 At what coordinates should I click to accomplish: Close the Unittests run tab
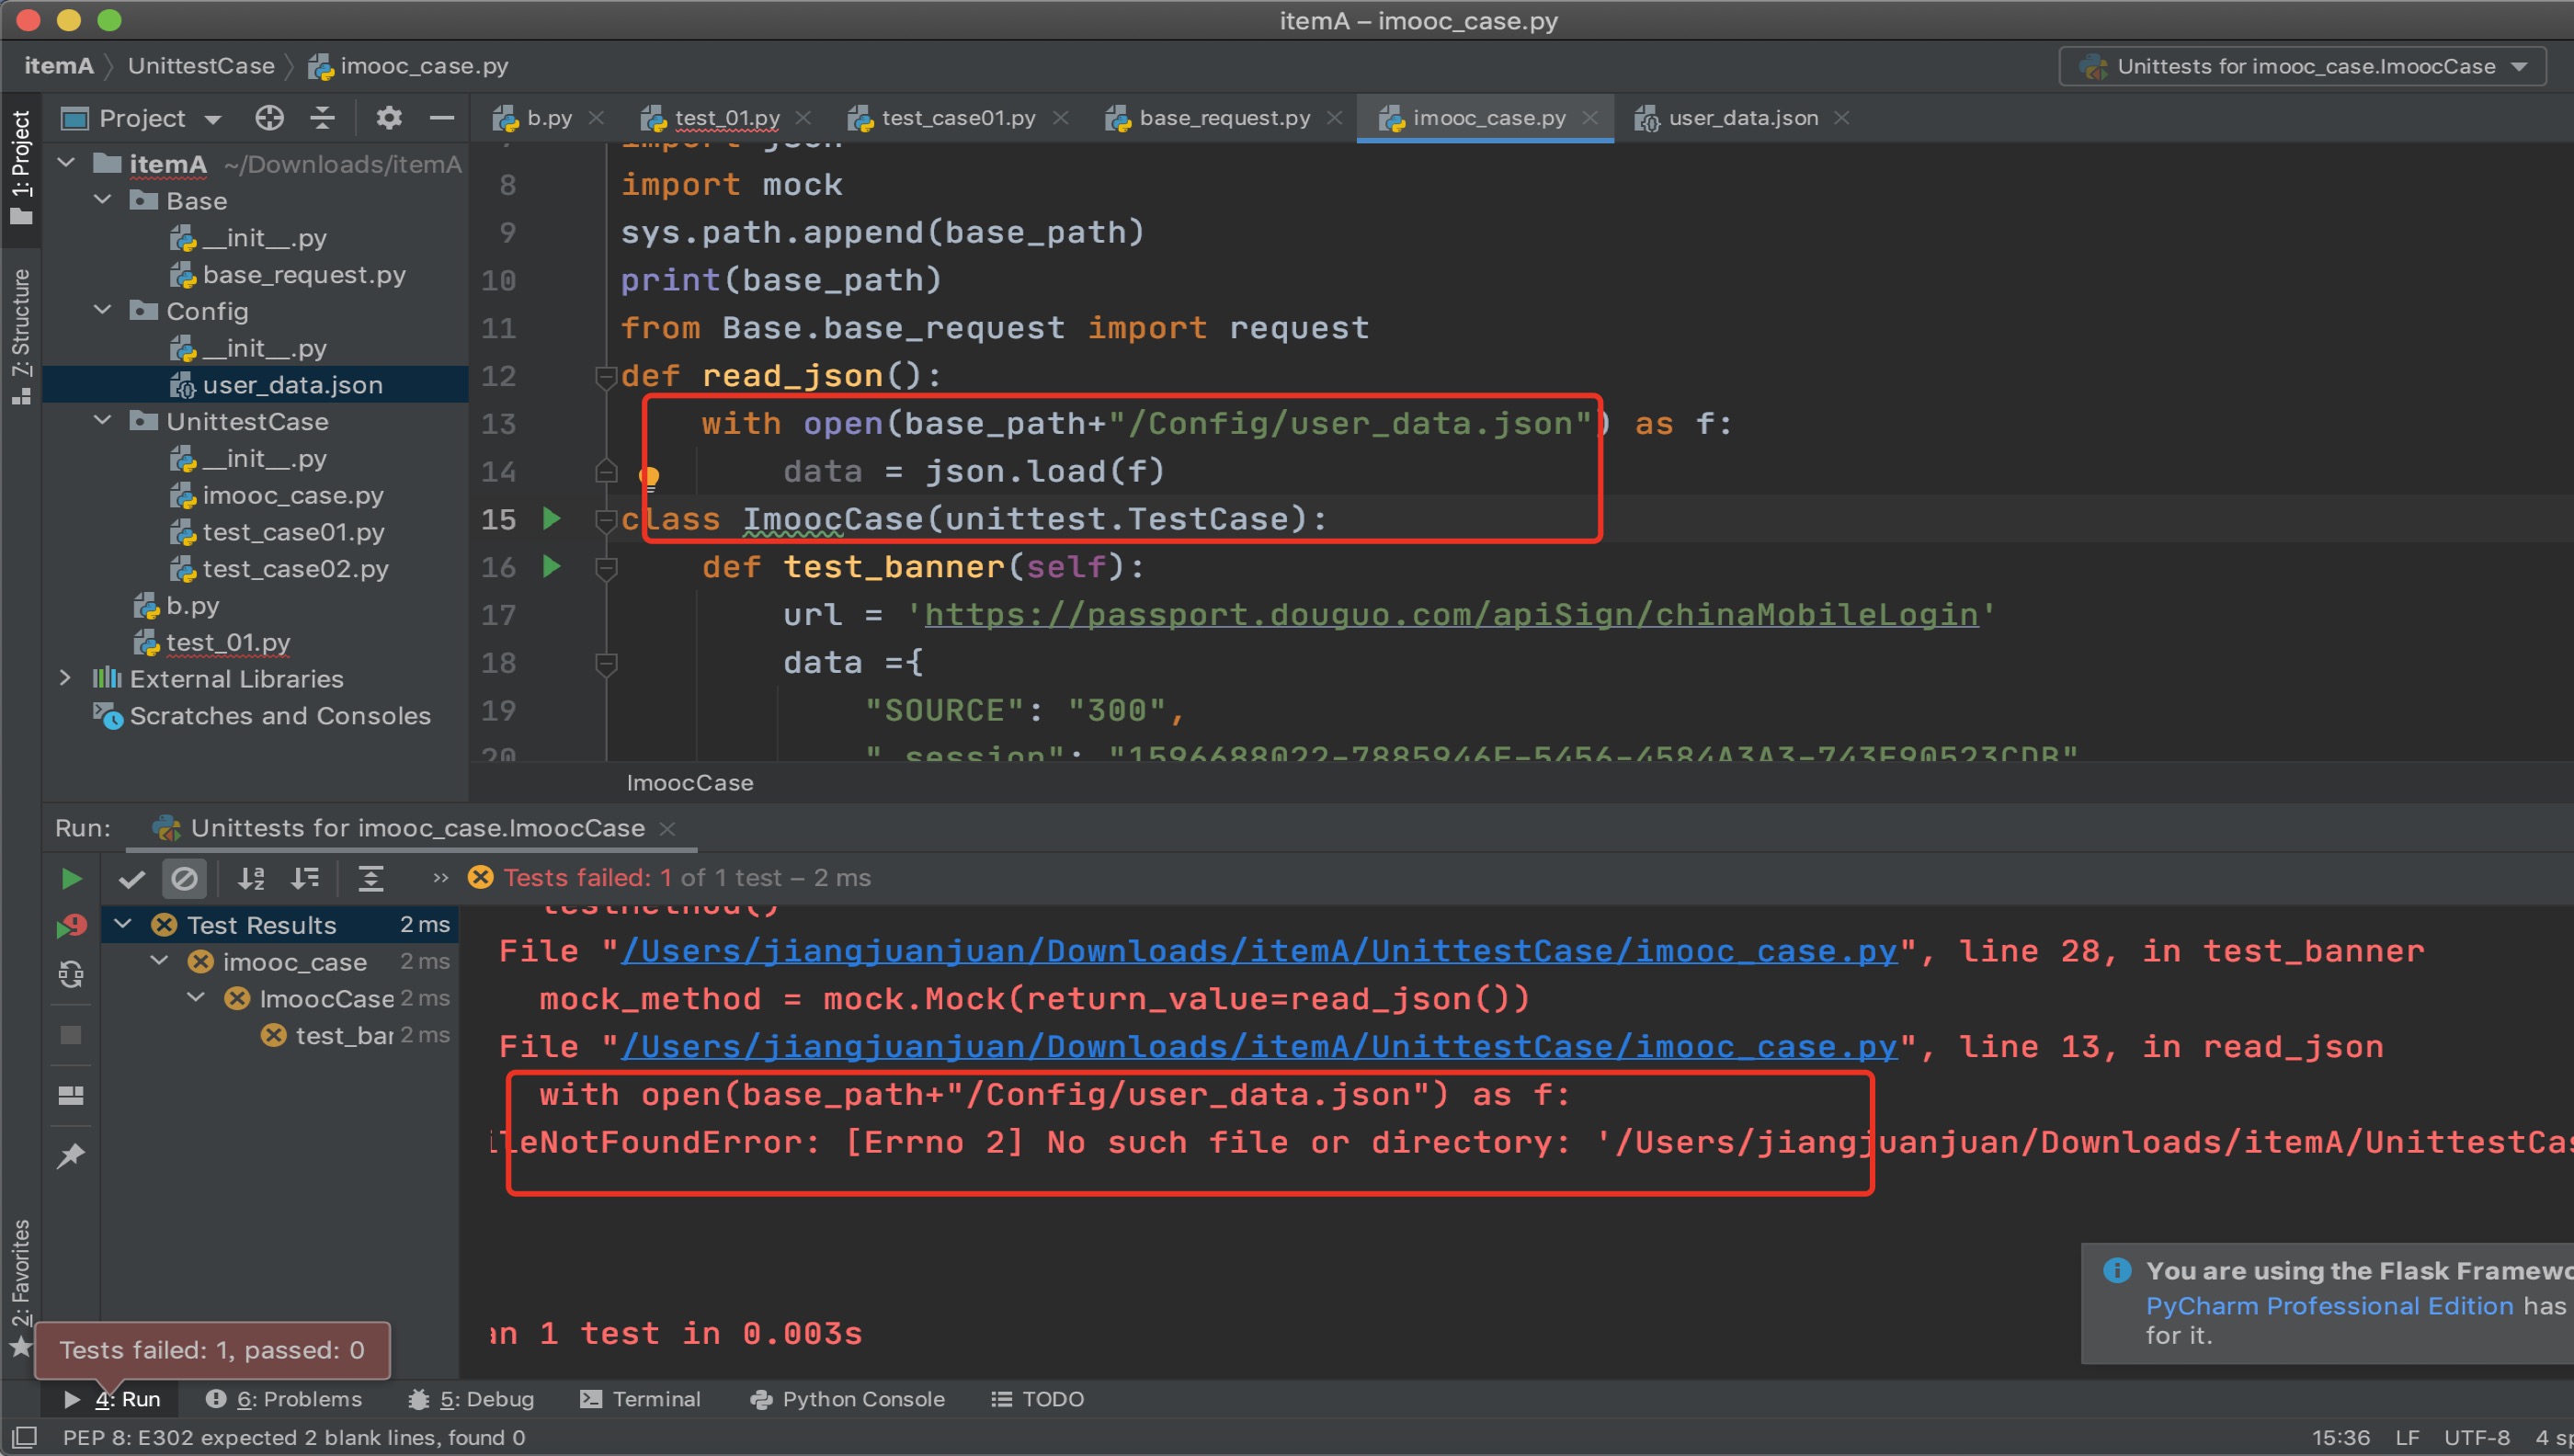click(x=668, y=829)
